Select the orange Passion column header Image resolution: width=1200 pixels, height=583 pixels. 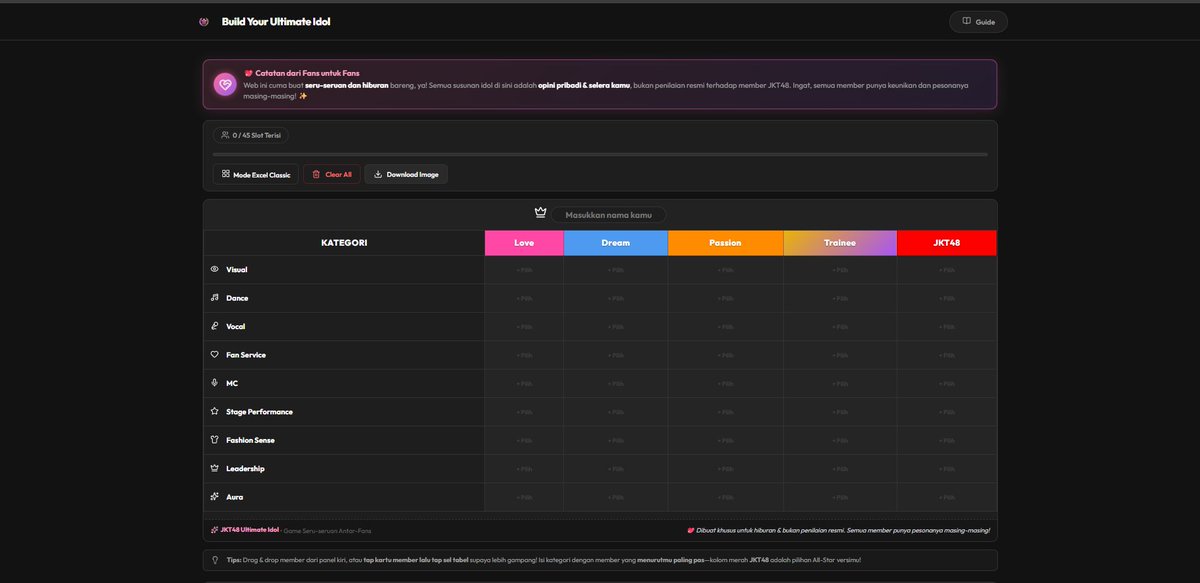(x=725, y=243)
